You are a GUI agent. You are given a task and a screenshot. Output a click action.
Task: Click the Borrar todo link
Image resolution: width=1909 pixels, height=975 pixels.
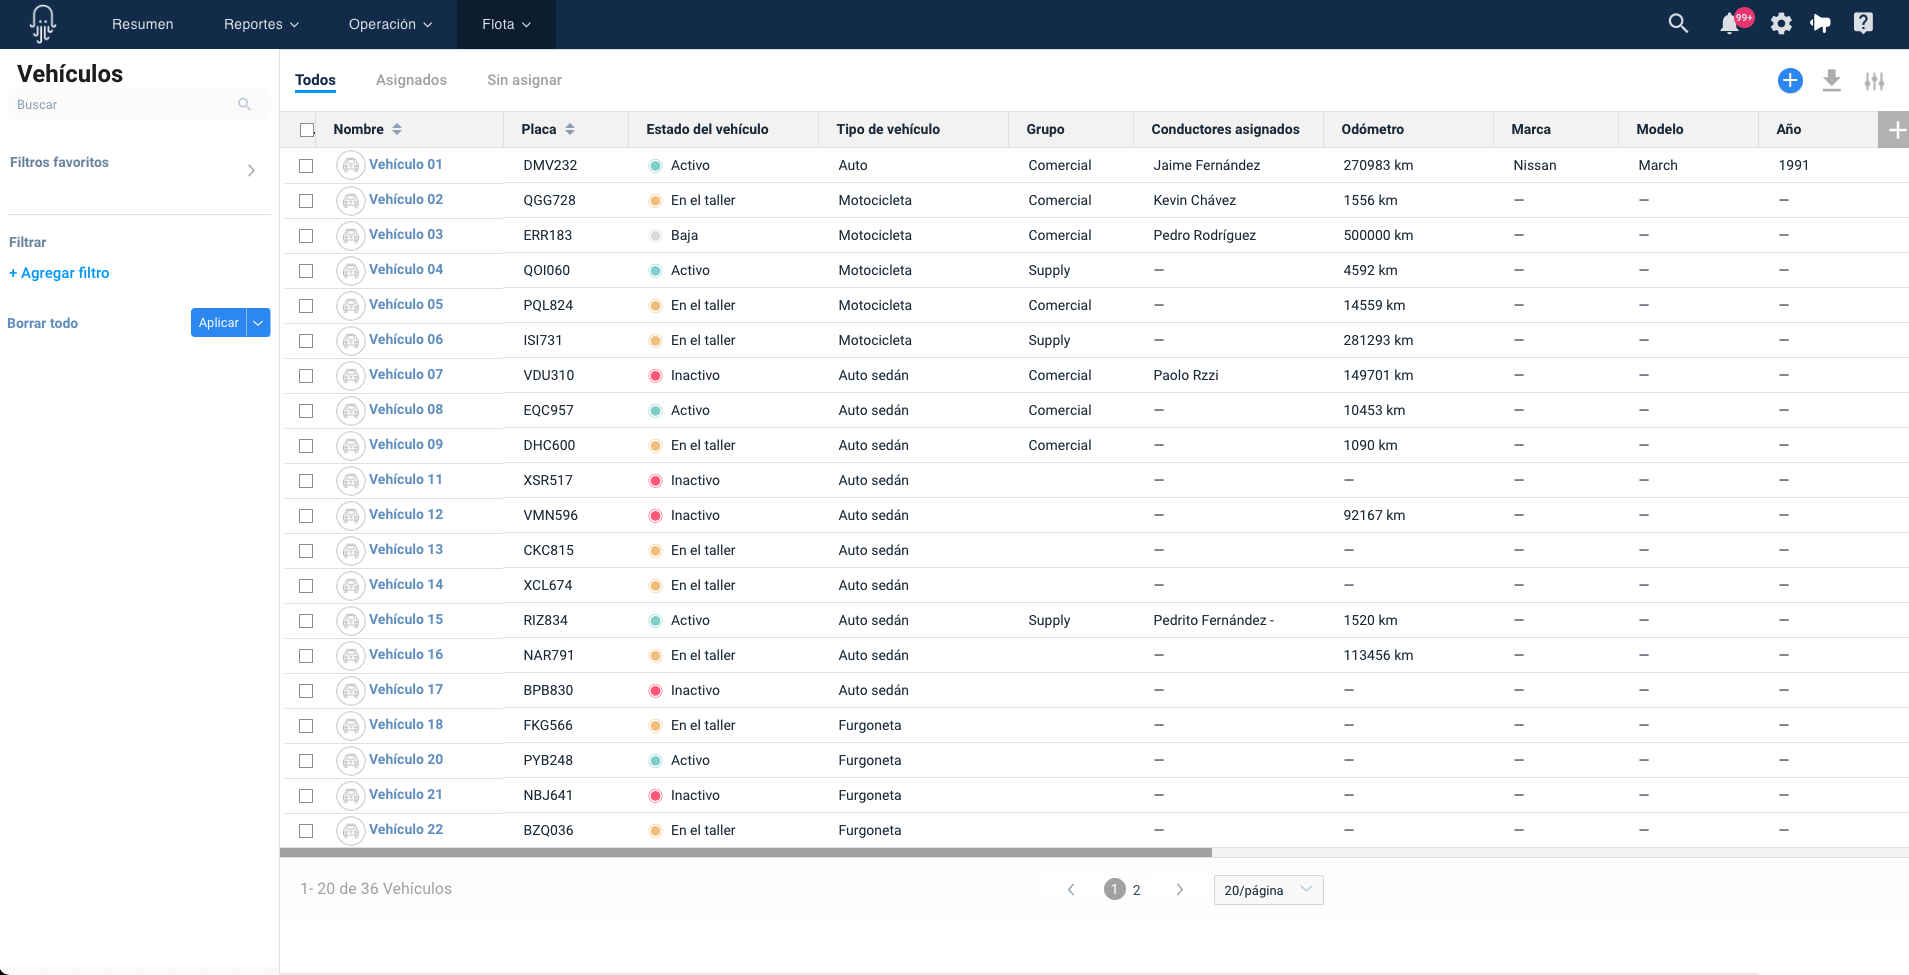[42, 323]
